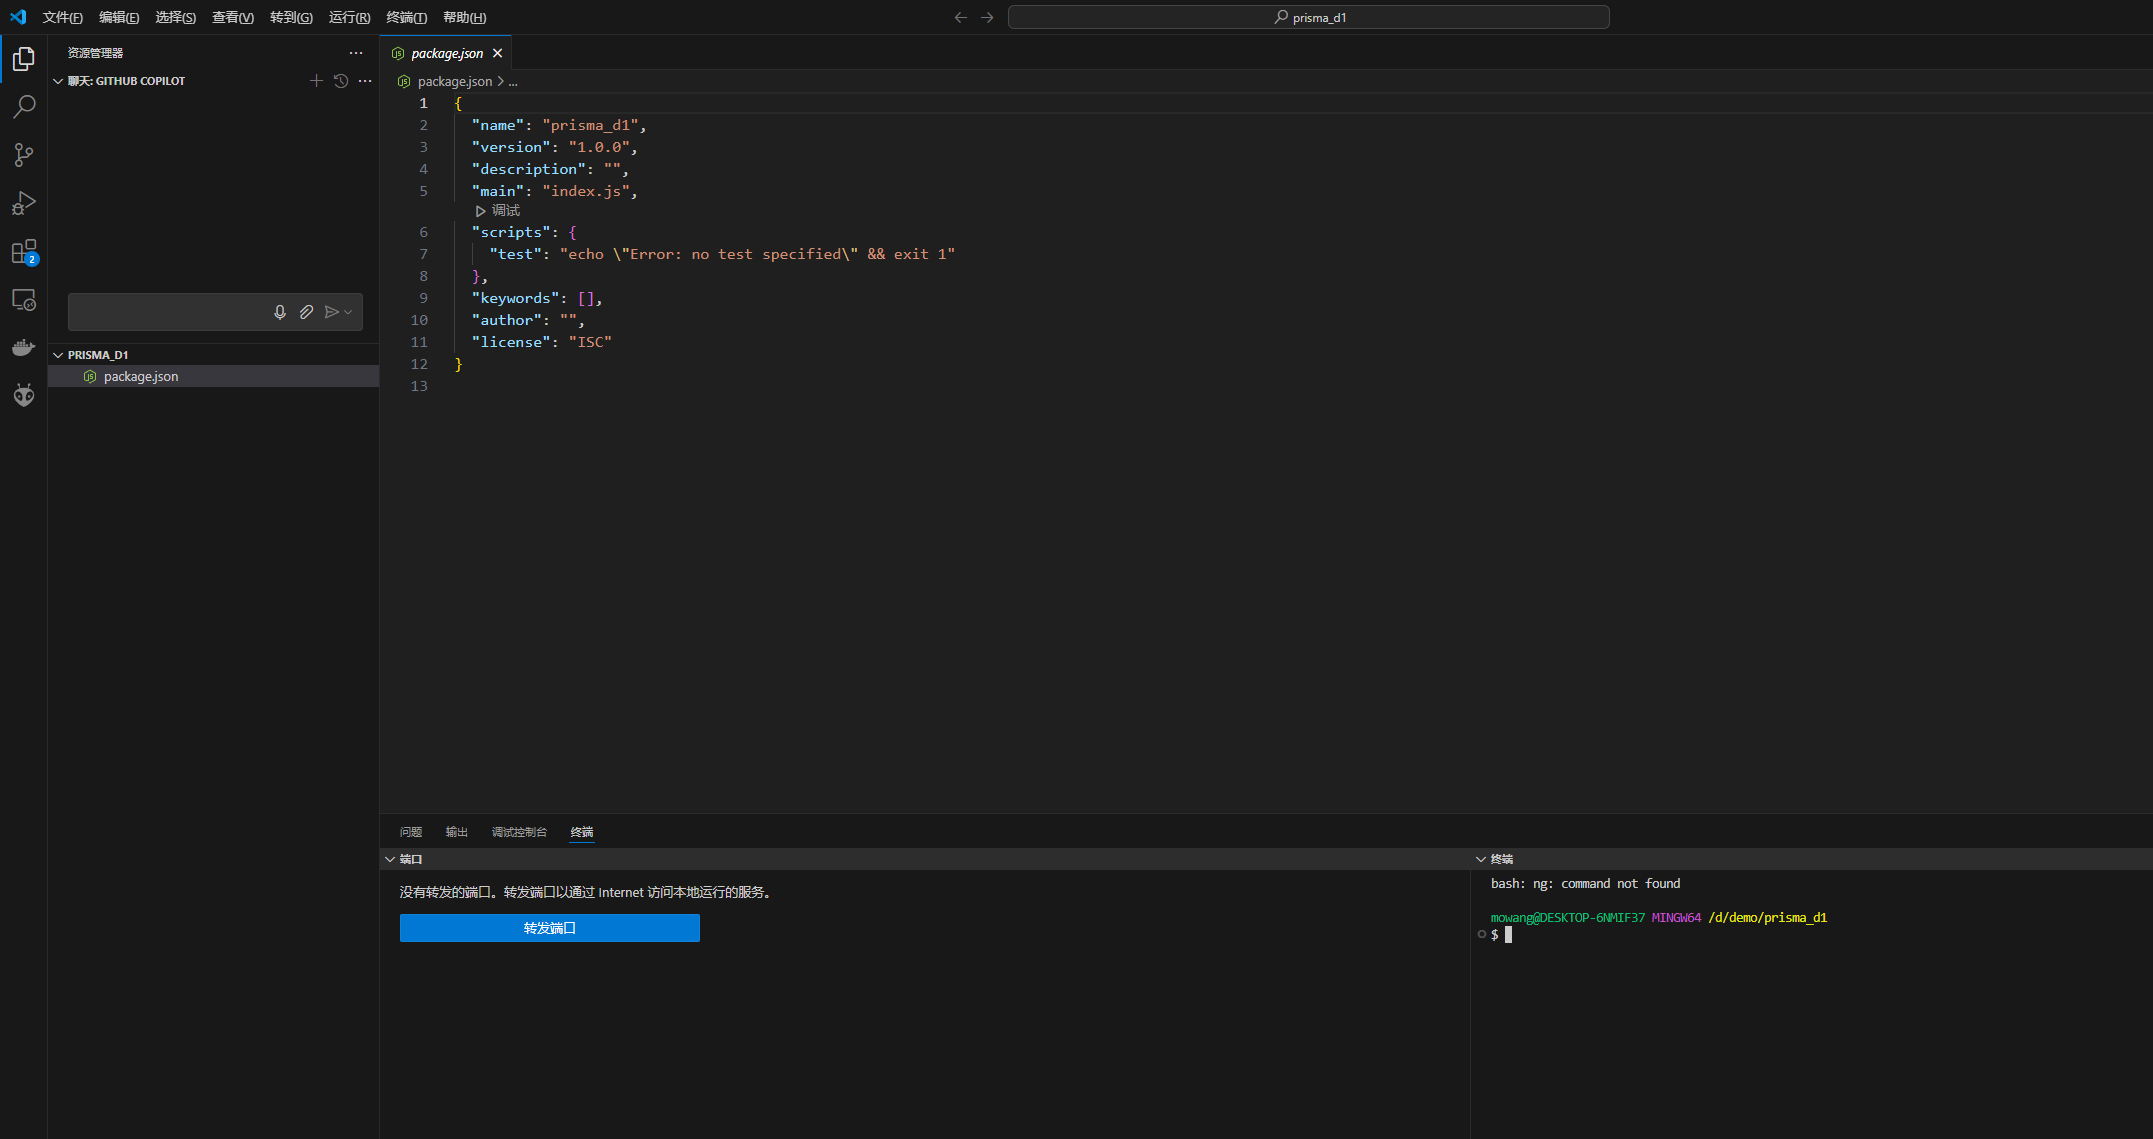Open the File menu
This screenshot has height=1139, width=2153.
pyautogui.click(x=62, y=17)
